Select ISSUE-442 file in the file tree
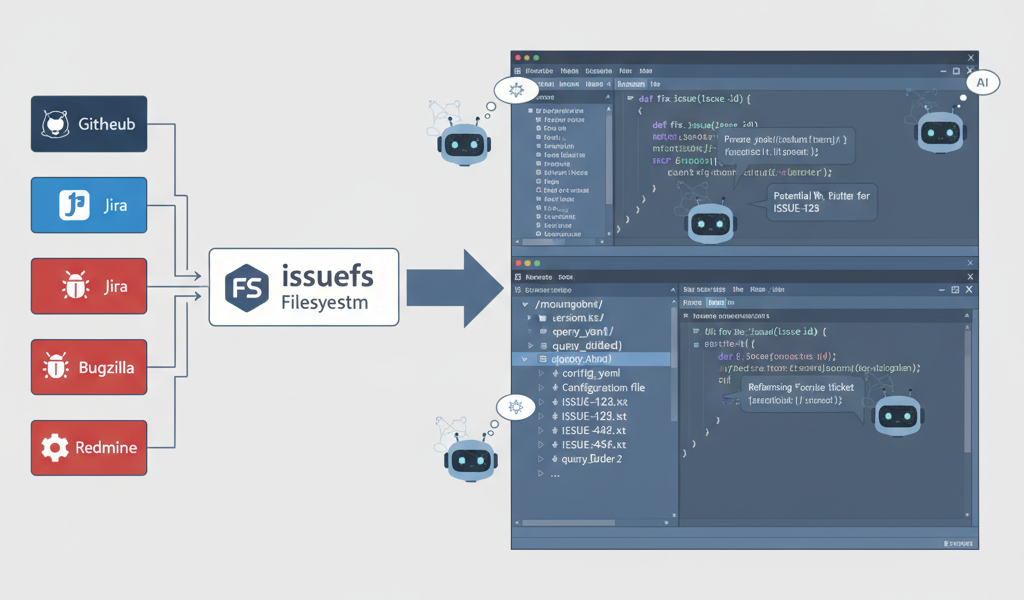Image resolution: width=1024 pixels, height=600 pixels. pyautogui.click(x=593, y=430)
